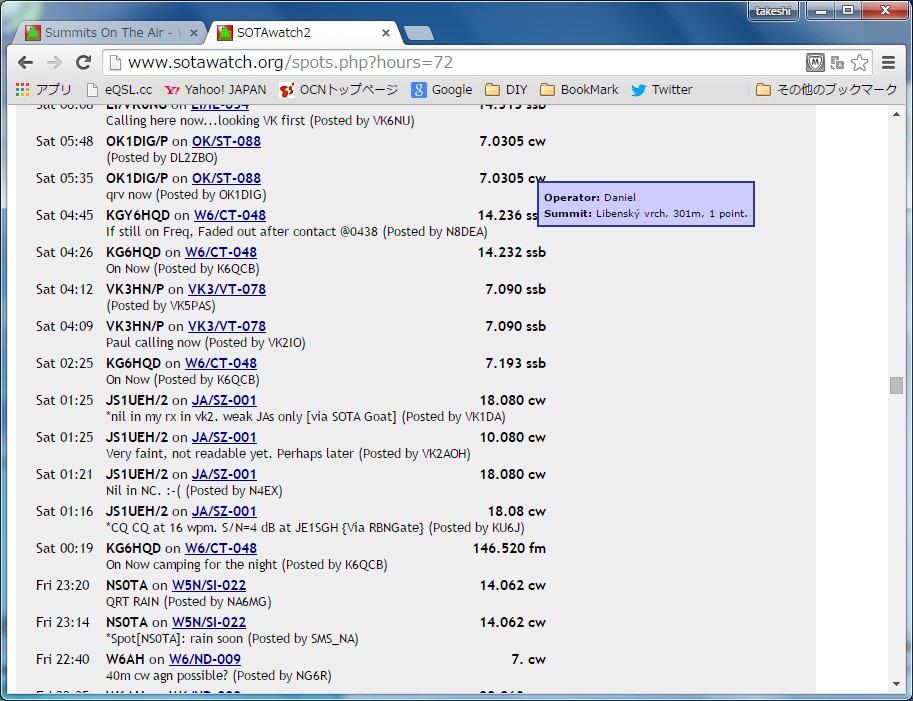Open a new browser tab
This screenshot has width=913, height=701.
pos(419,33)
